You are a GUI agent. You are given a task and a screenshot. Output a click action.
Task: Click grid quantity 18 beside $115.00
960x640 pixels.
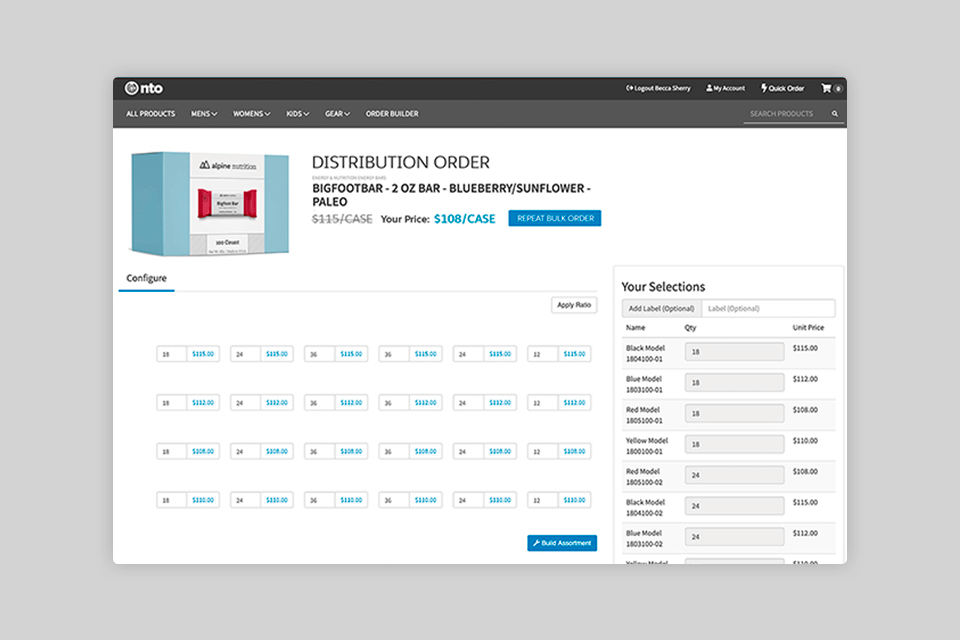(171, 354)
